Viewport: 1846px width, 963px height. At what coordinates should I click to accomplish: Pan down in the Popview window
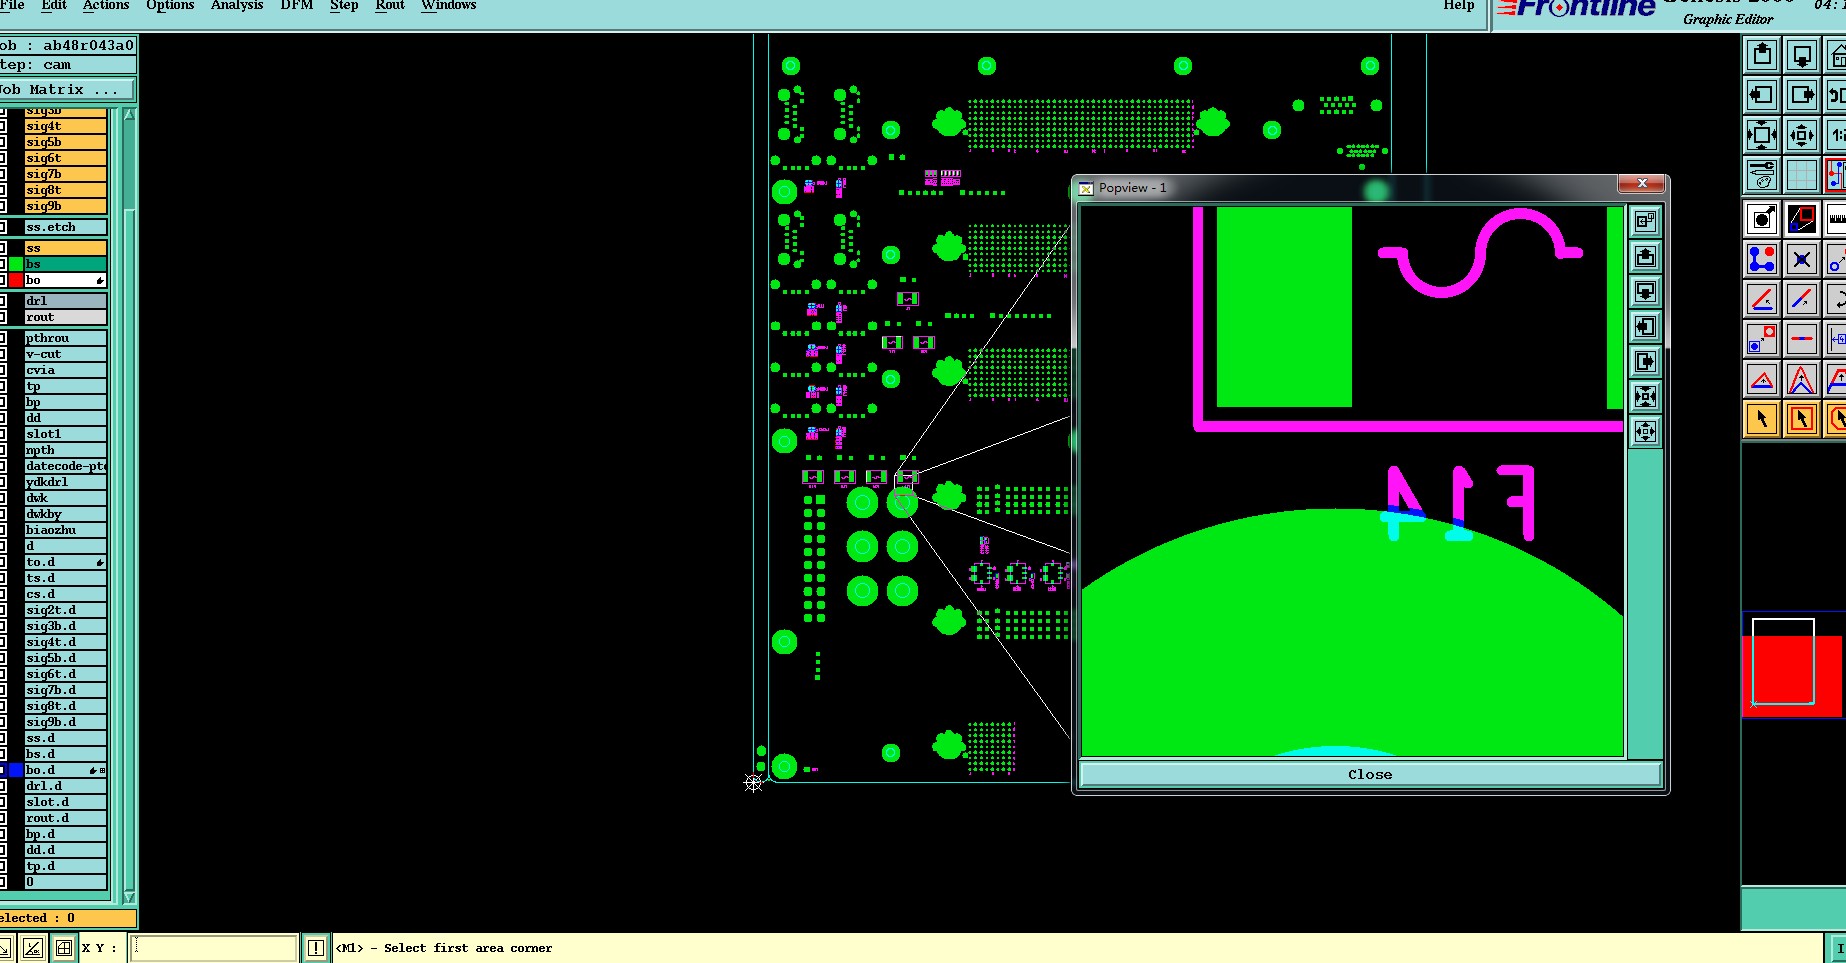click(1645, 292)
